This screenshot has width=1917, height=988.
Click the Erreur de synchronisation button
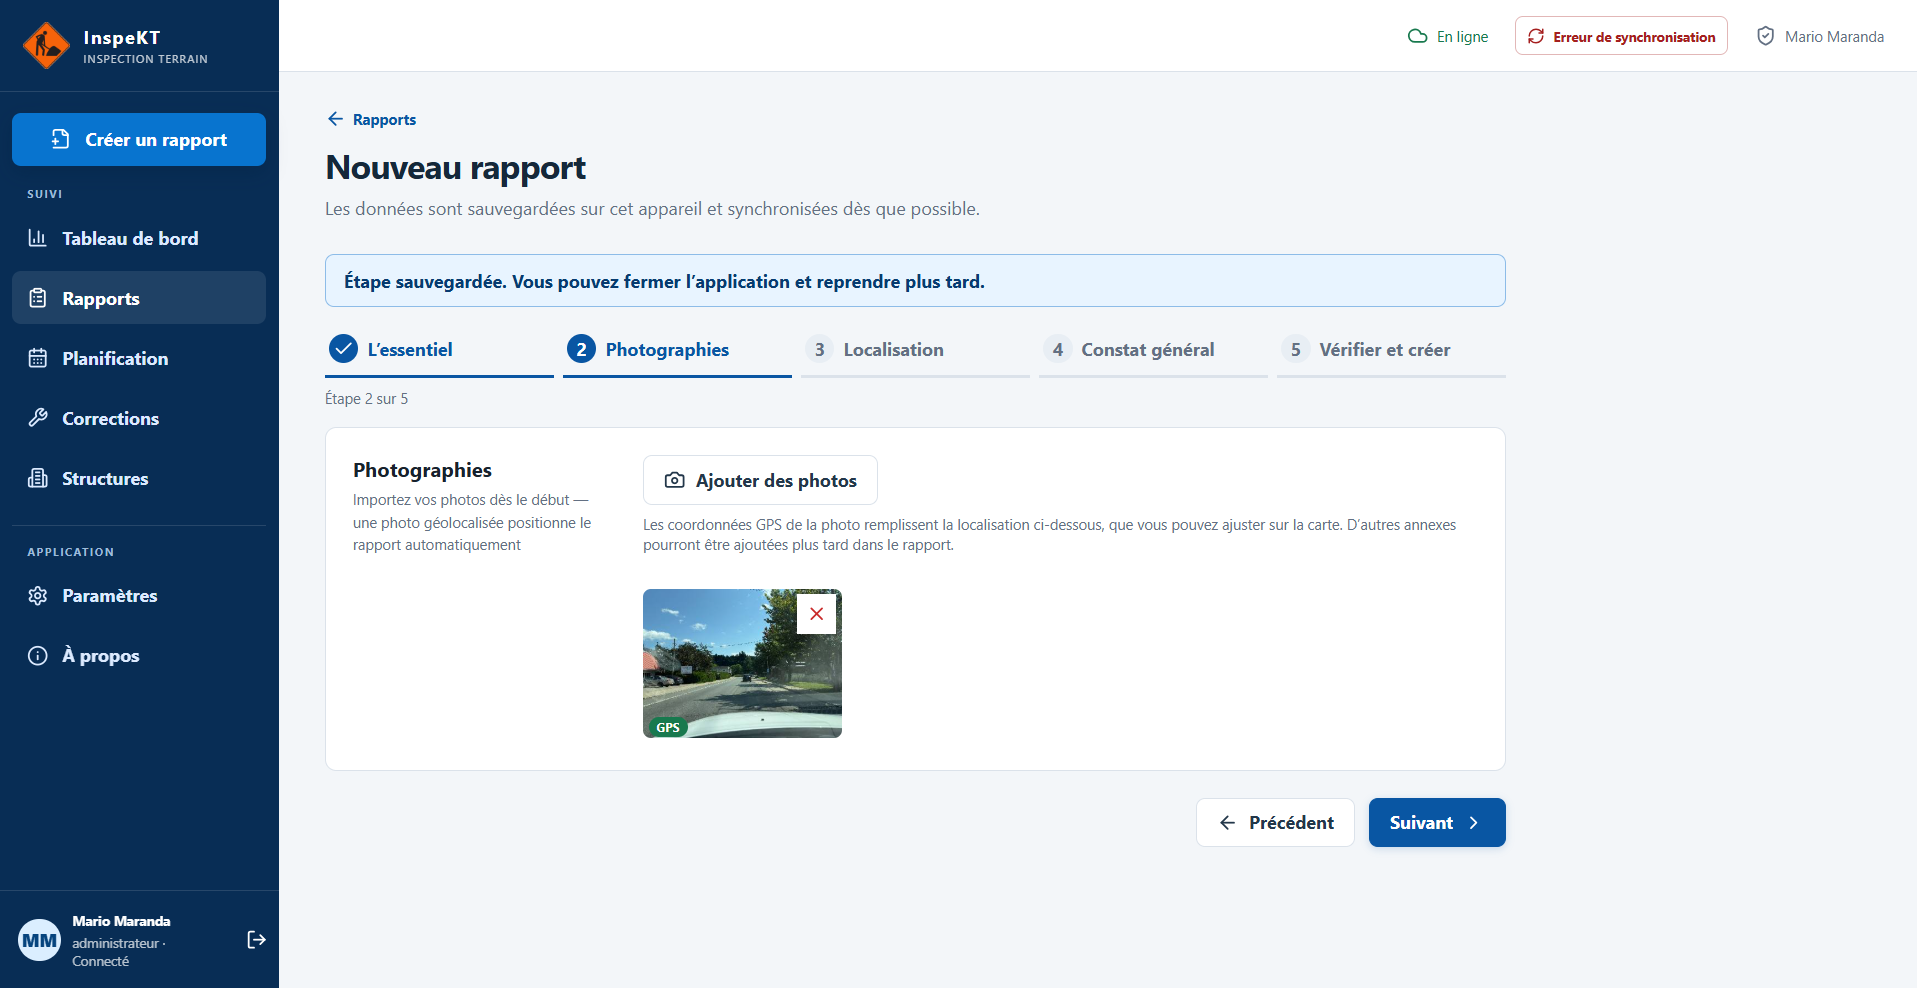[1621, 36]
